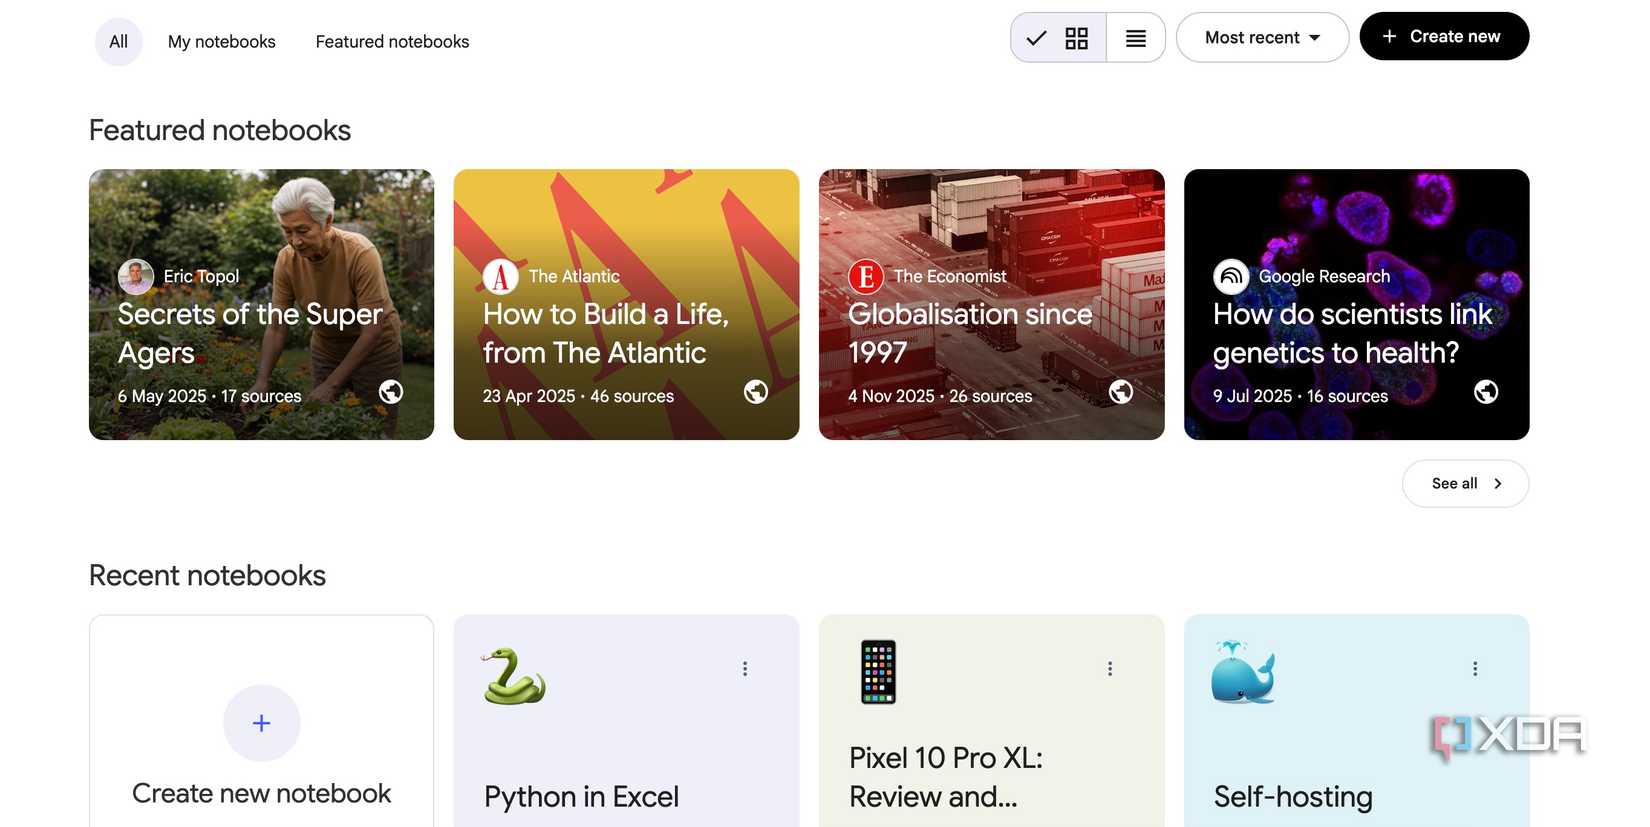
Task: Click globe icon on Super Agers notebook
Action: coord(391,392)
